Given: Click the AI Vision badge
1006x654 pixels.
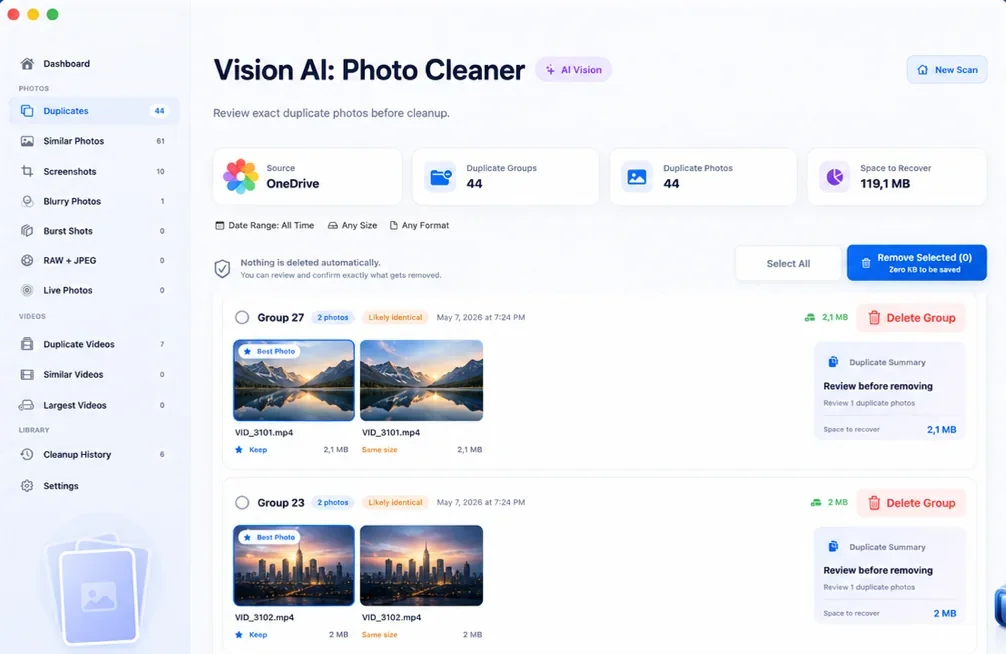Looking at the screenshot, I should point(573,69).
